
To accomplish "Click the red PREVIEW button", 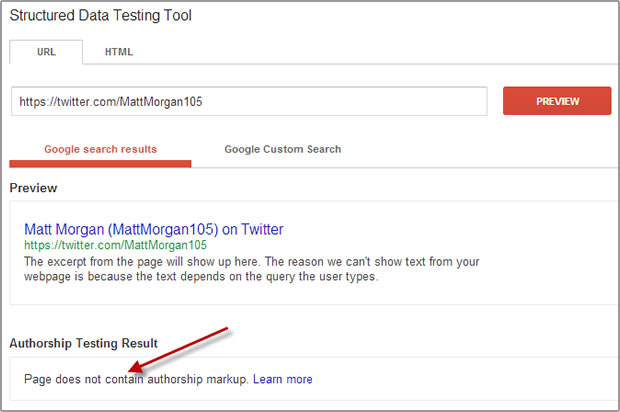I will [557, 101].
